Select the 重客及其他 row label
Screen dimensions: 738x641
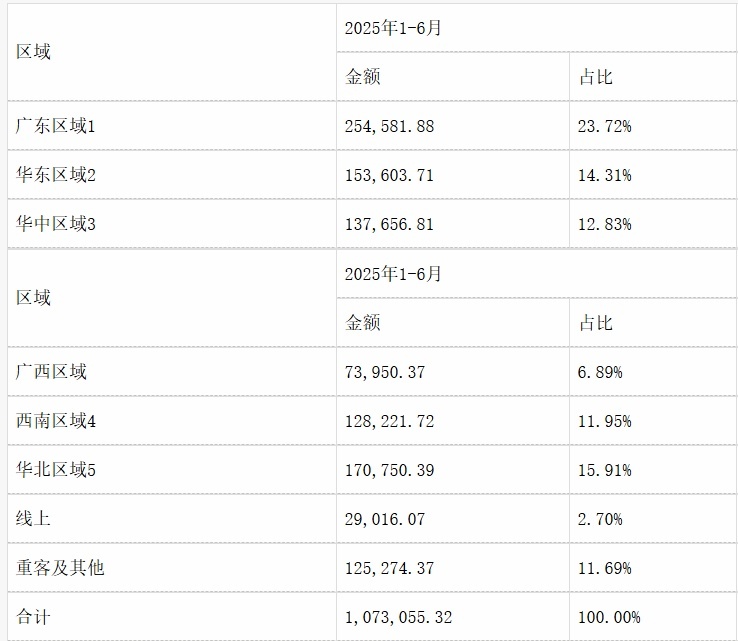60,568
